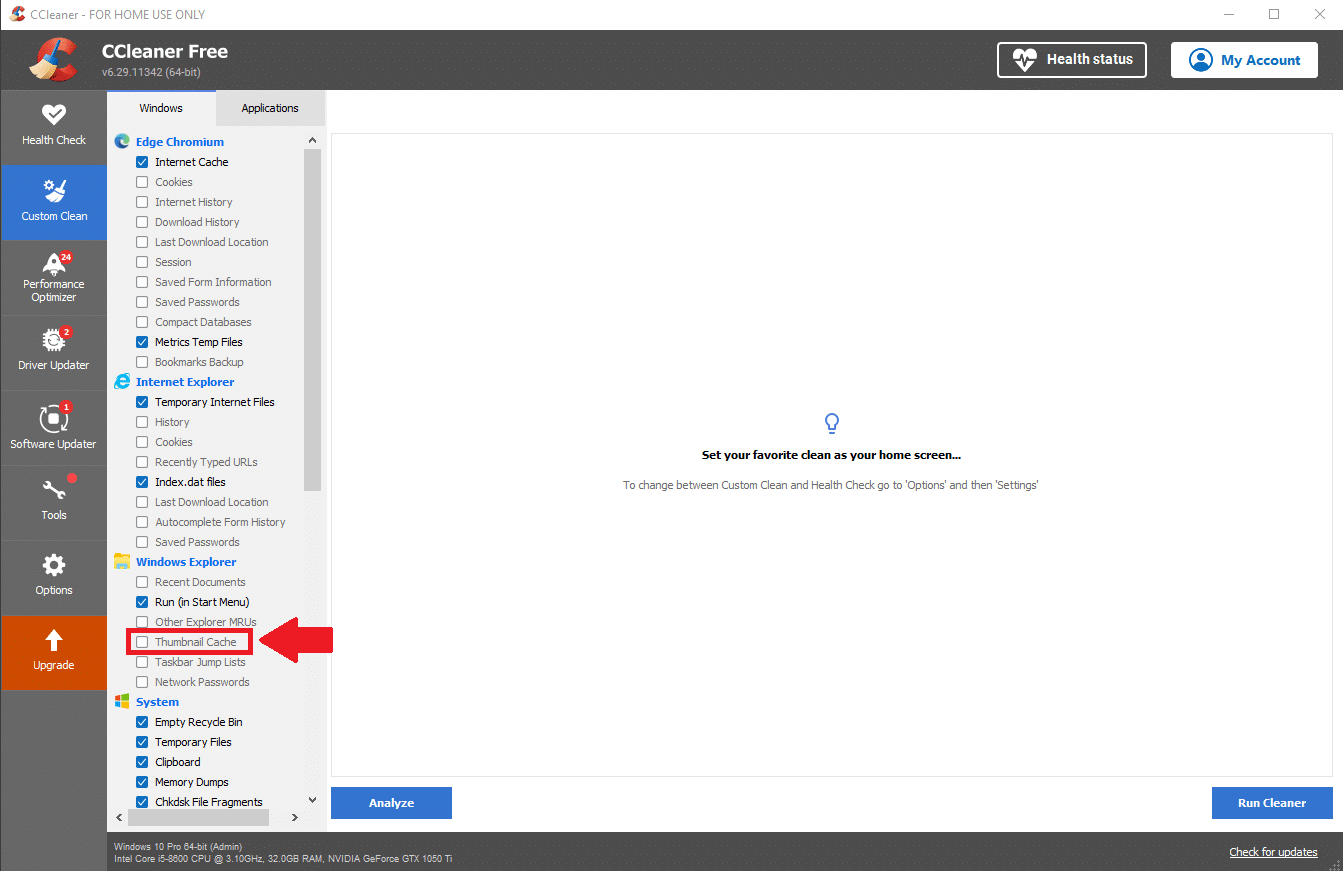Uncheck the Clipboard checkbox
This screenshot has width=1343, height=871.
click(x=142, y=762)
